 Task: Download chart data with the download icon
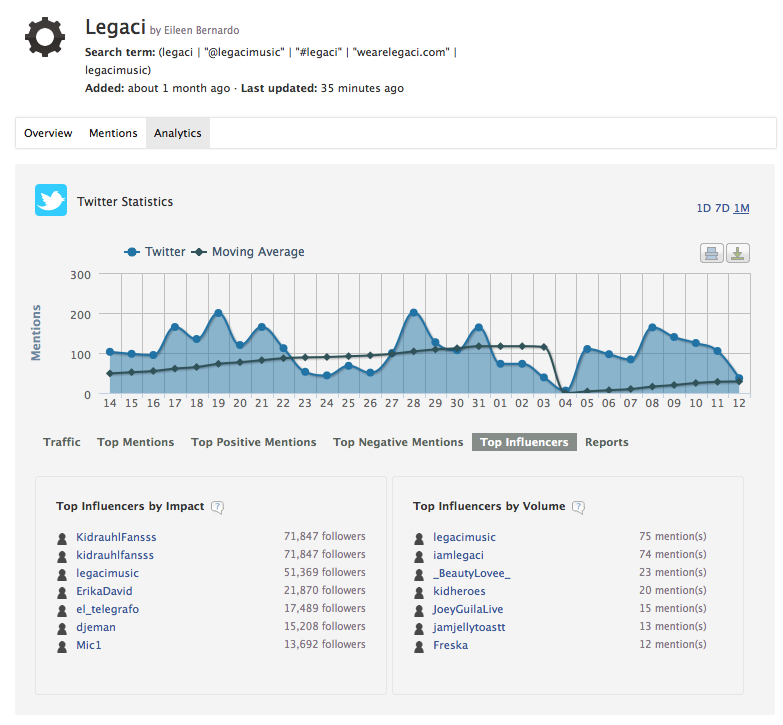pos(738,253)
